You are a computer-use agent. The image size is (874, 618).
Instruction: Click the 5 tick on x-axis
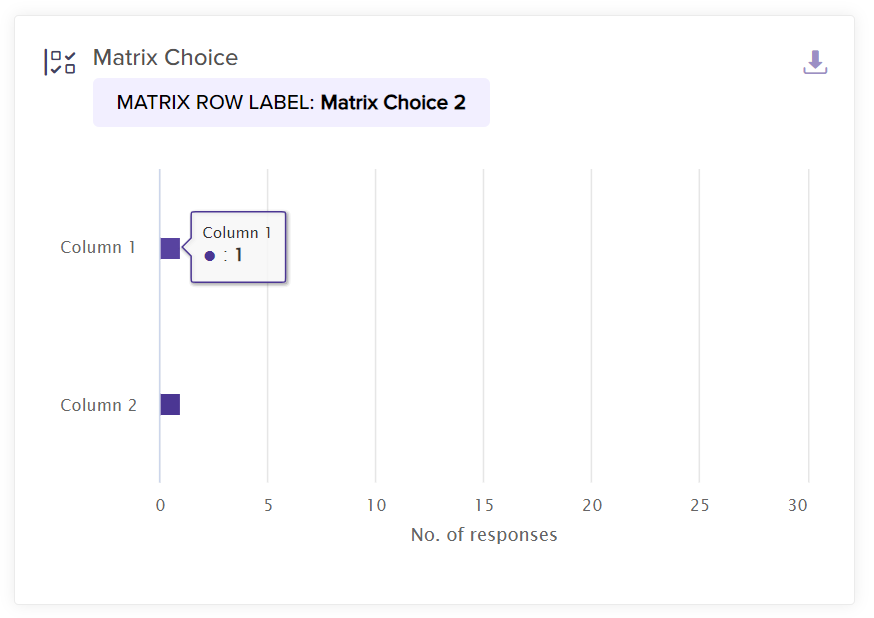pyautogui.click(x=268, y=506)
